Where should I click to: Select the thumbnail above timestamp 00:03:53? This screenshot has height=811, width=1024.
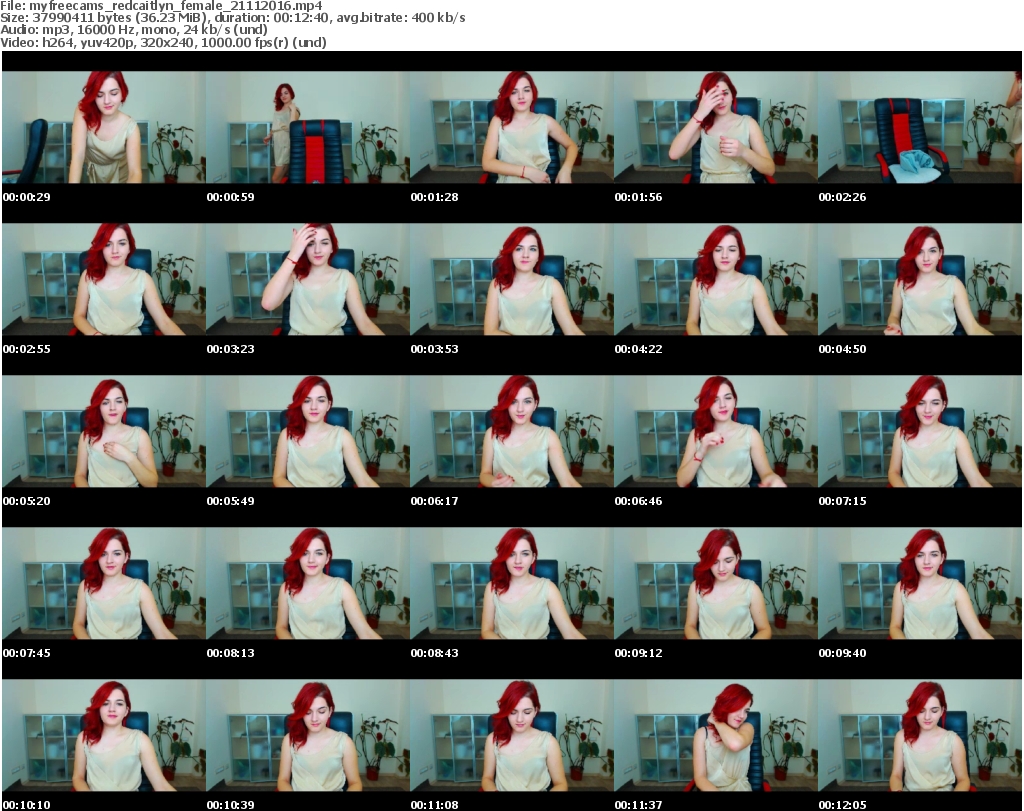click(511, 279)
